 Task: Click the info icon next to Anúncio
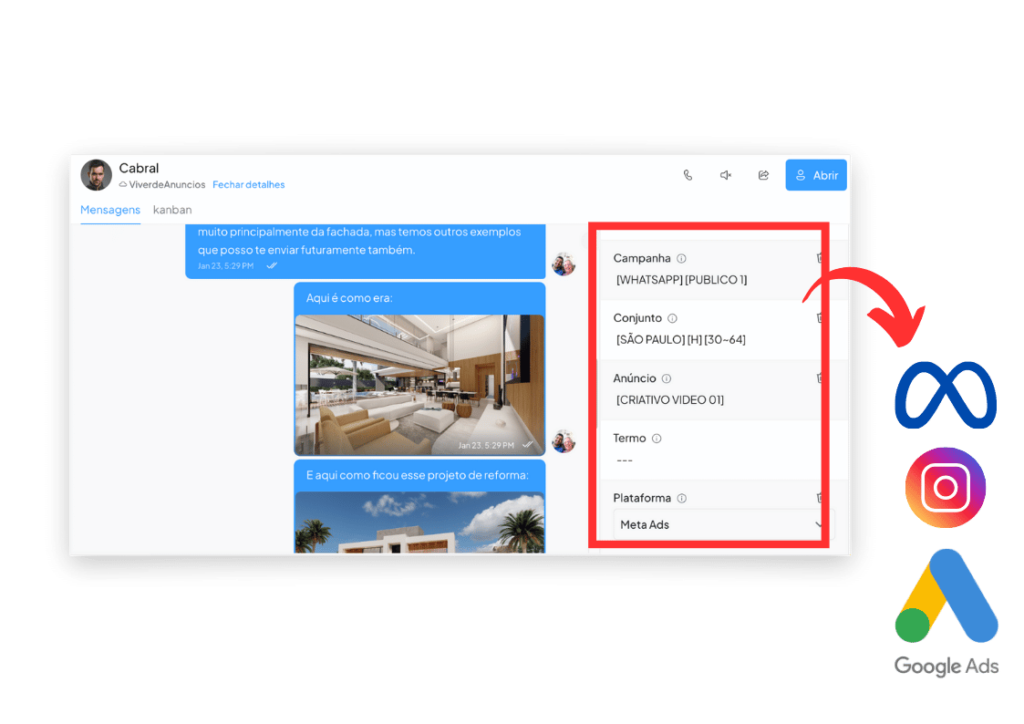(x=666, y=379)
